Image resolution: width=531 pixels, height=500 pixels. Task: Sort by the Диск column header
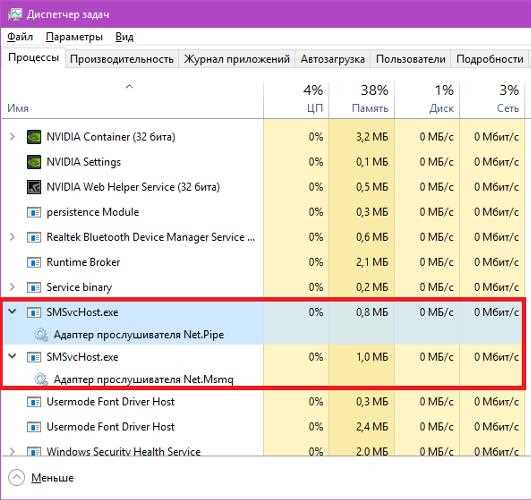point(427,99)
